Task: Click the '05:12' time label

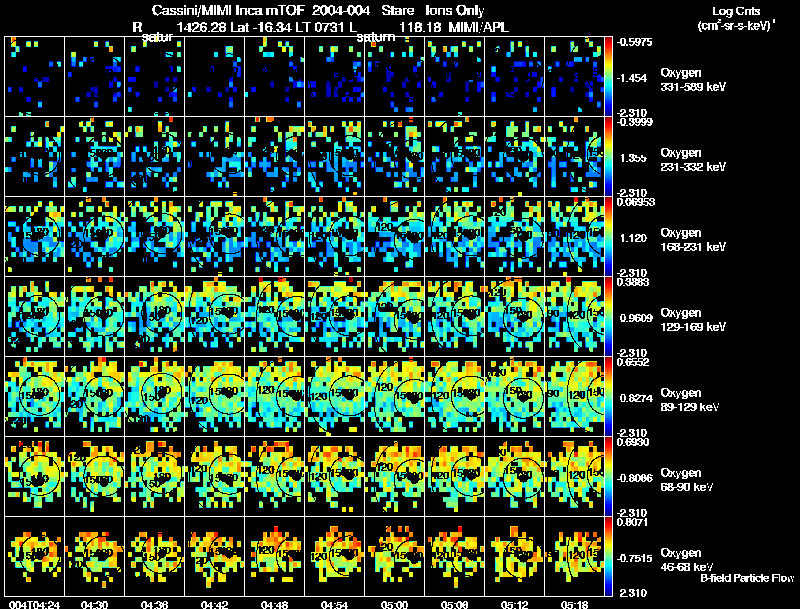Action: (x=515, y=605)
